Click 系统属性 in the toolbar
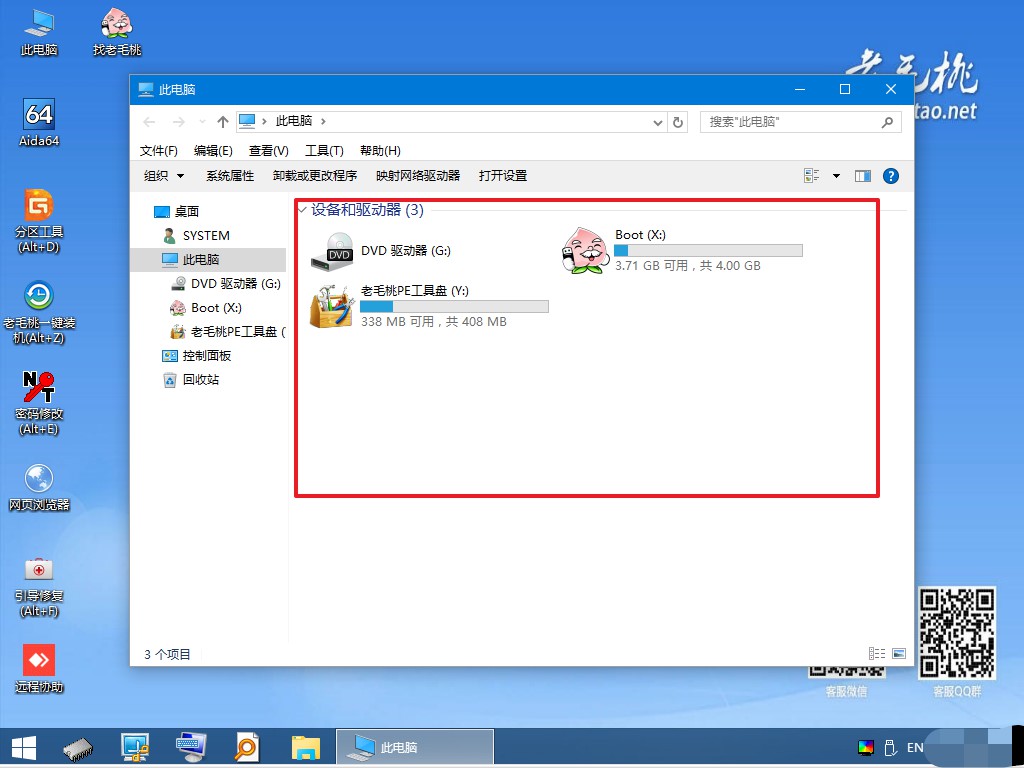1024x768 pixels. tap(230, 176)
